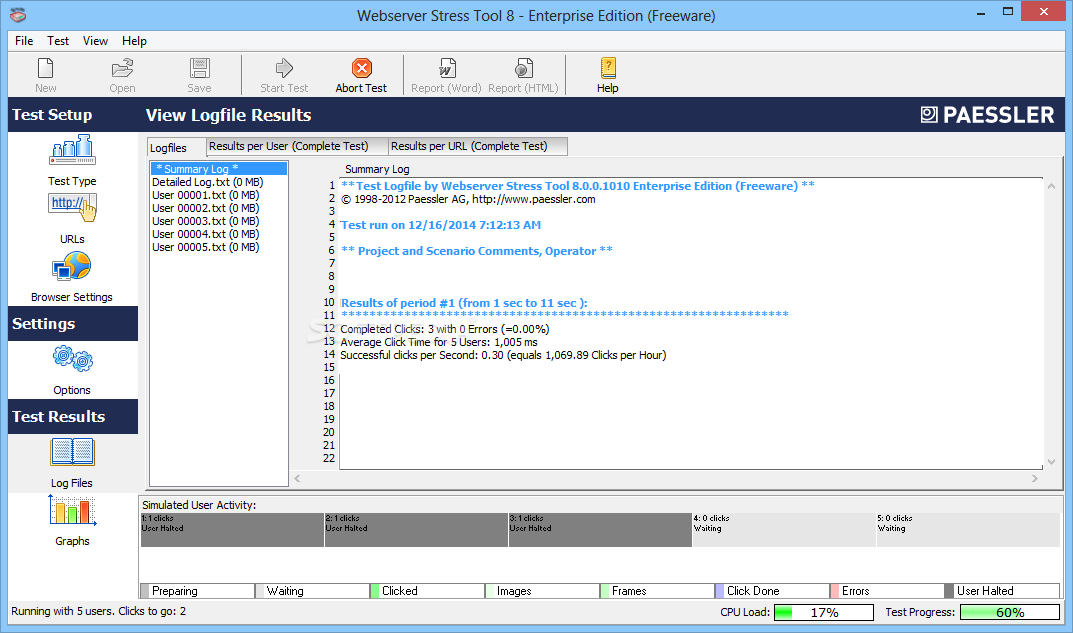The width and height of the screenshot is (1073, 633).
Task: Click the log scrollbar down arrow
Action: (x=1051, y=462)
